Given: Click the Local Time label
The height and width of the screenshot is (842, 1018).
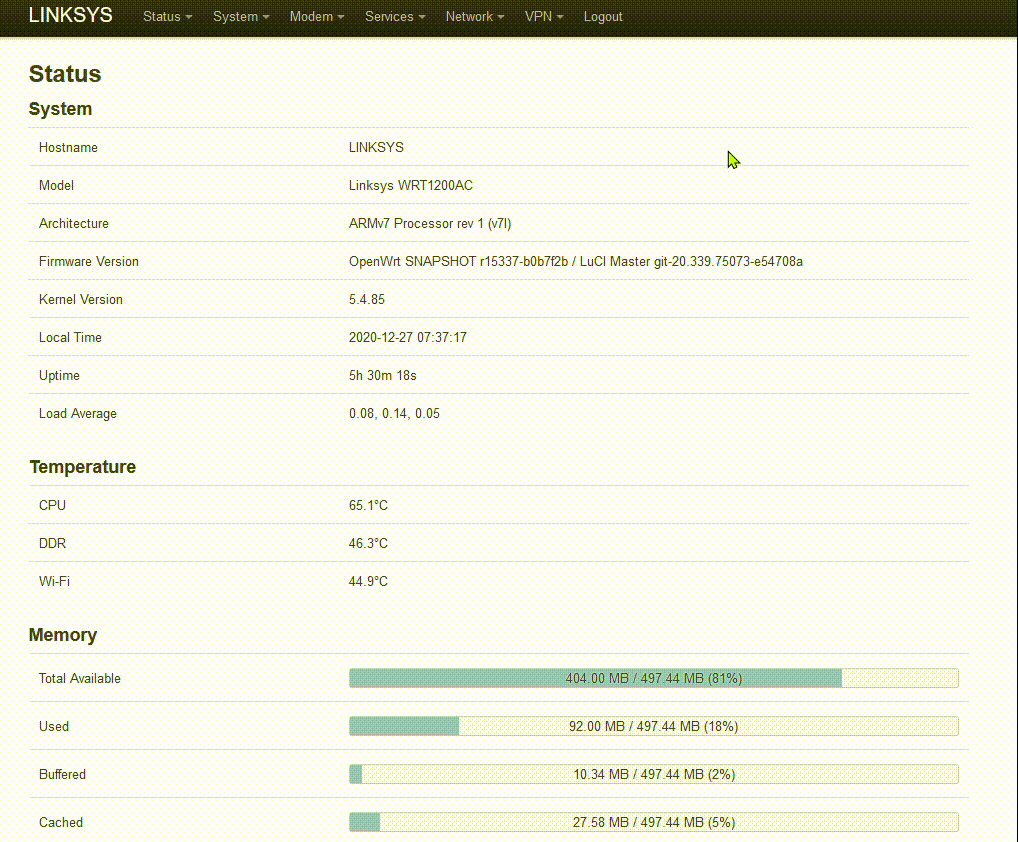Looking at the screenshot, I should click(70, 338).
